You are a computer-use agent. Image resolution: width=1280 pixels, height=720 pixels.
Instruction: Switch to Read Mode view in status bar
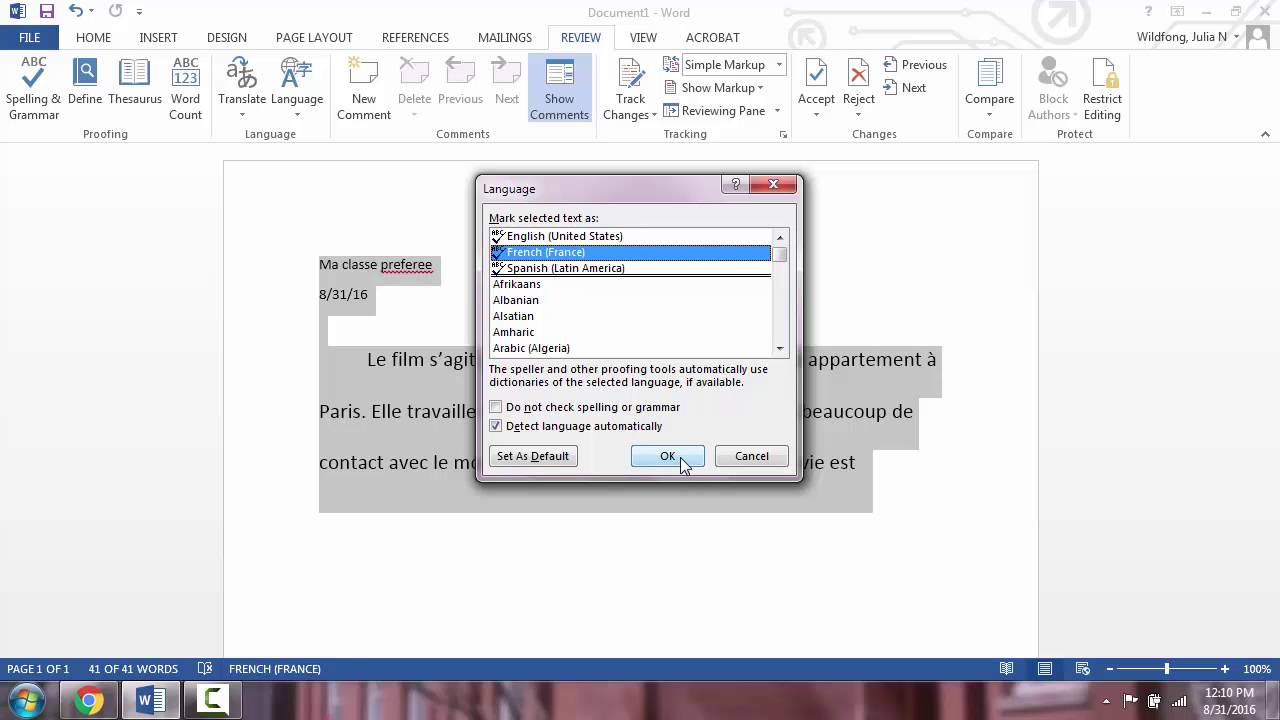click(x=1007, y=669)
